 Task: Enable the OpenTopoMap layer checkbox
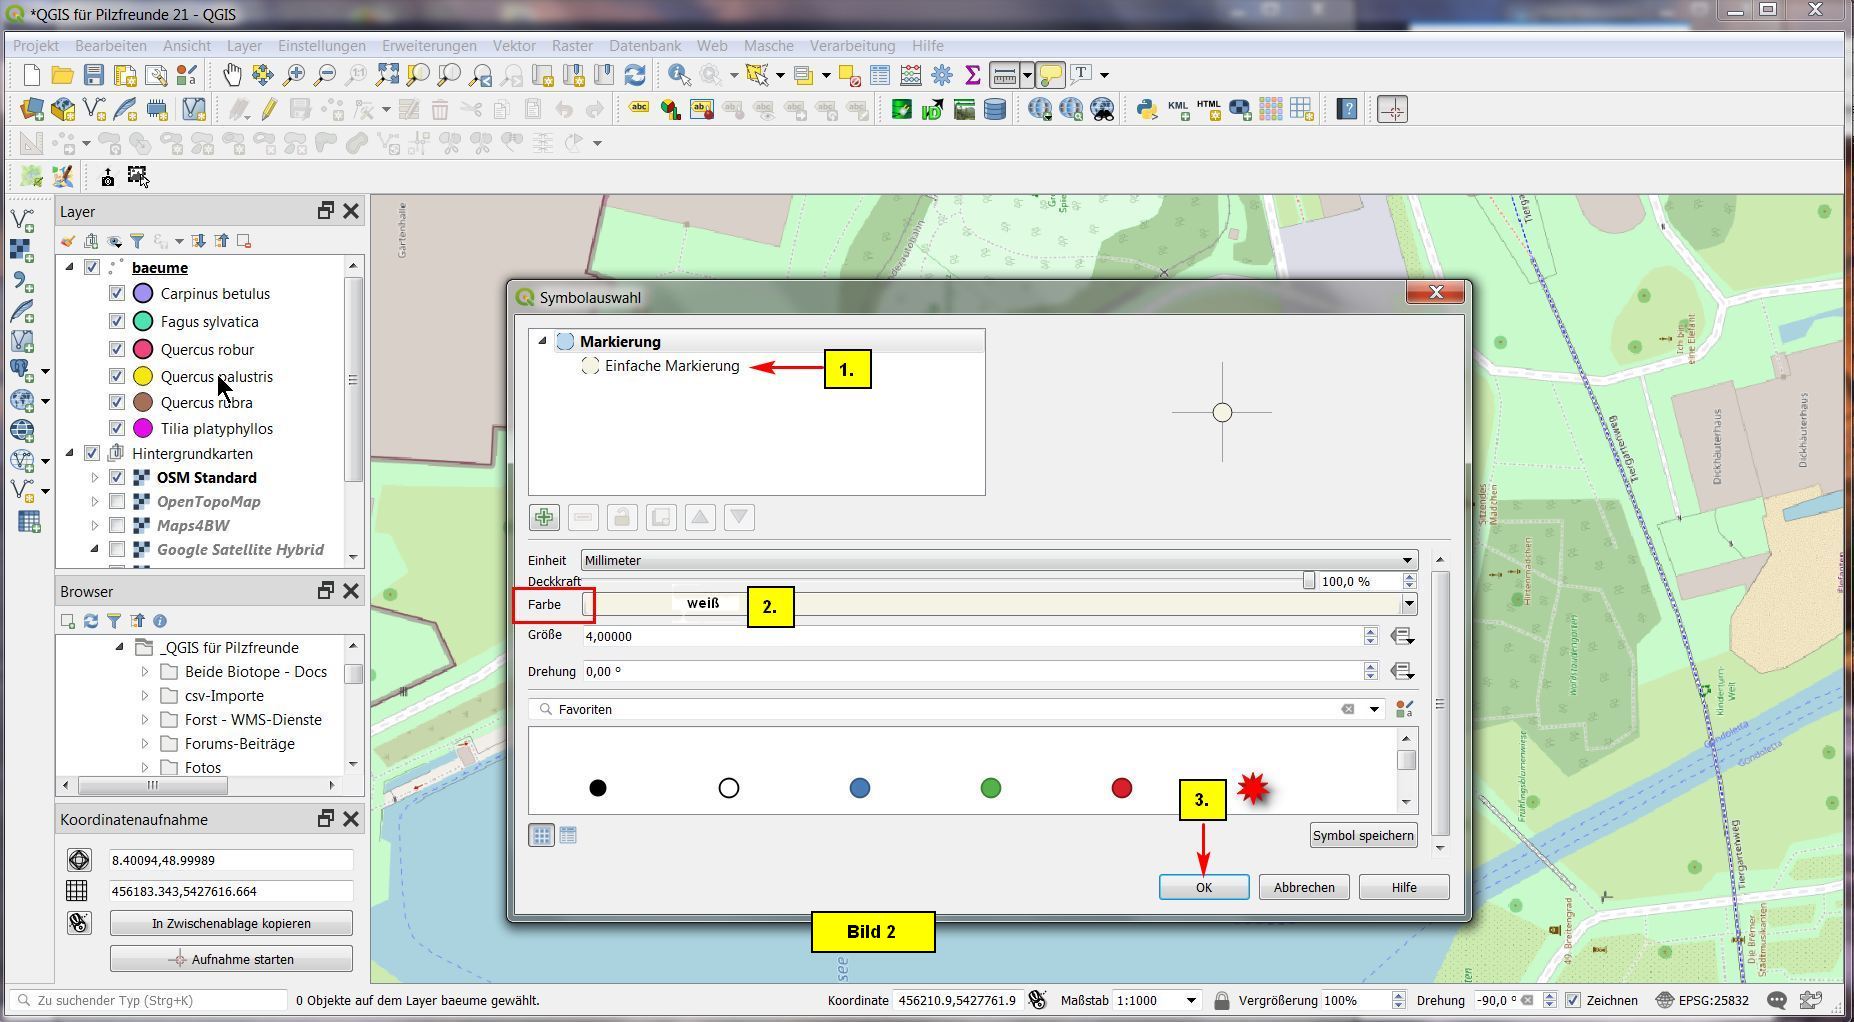click(x=117, y=502)
